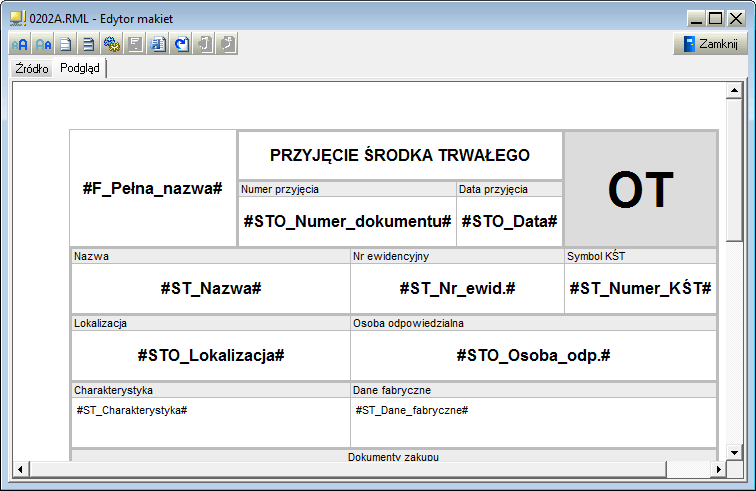Click the gray sheet icon beside the gears
The image size is (756, 491).
click(135, 45)
